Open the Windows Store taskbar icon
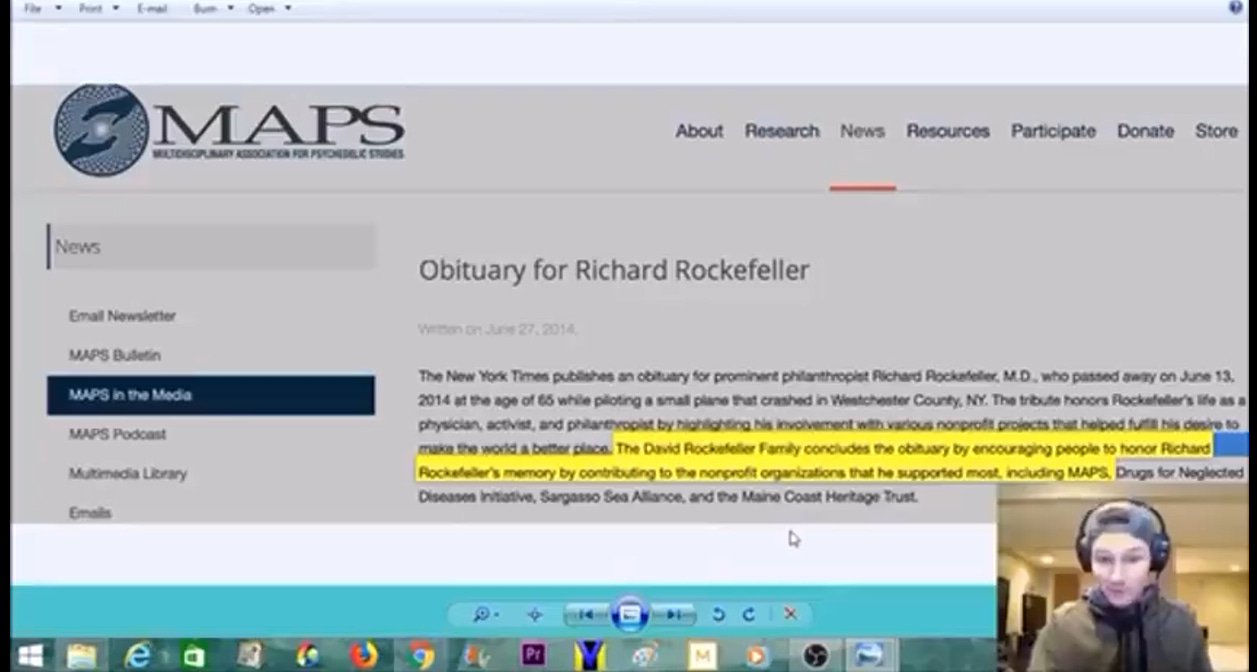Screen dimensions: 1257x672 [194, 656]
